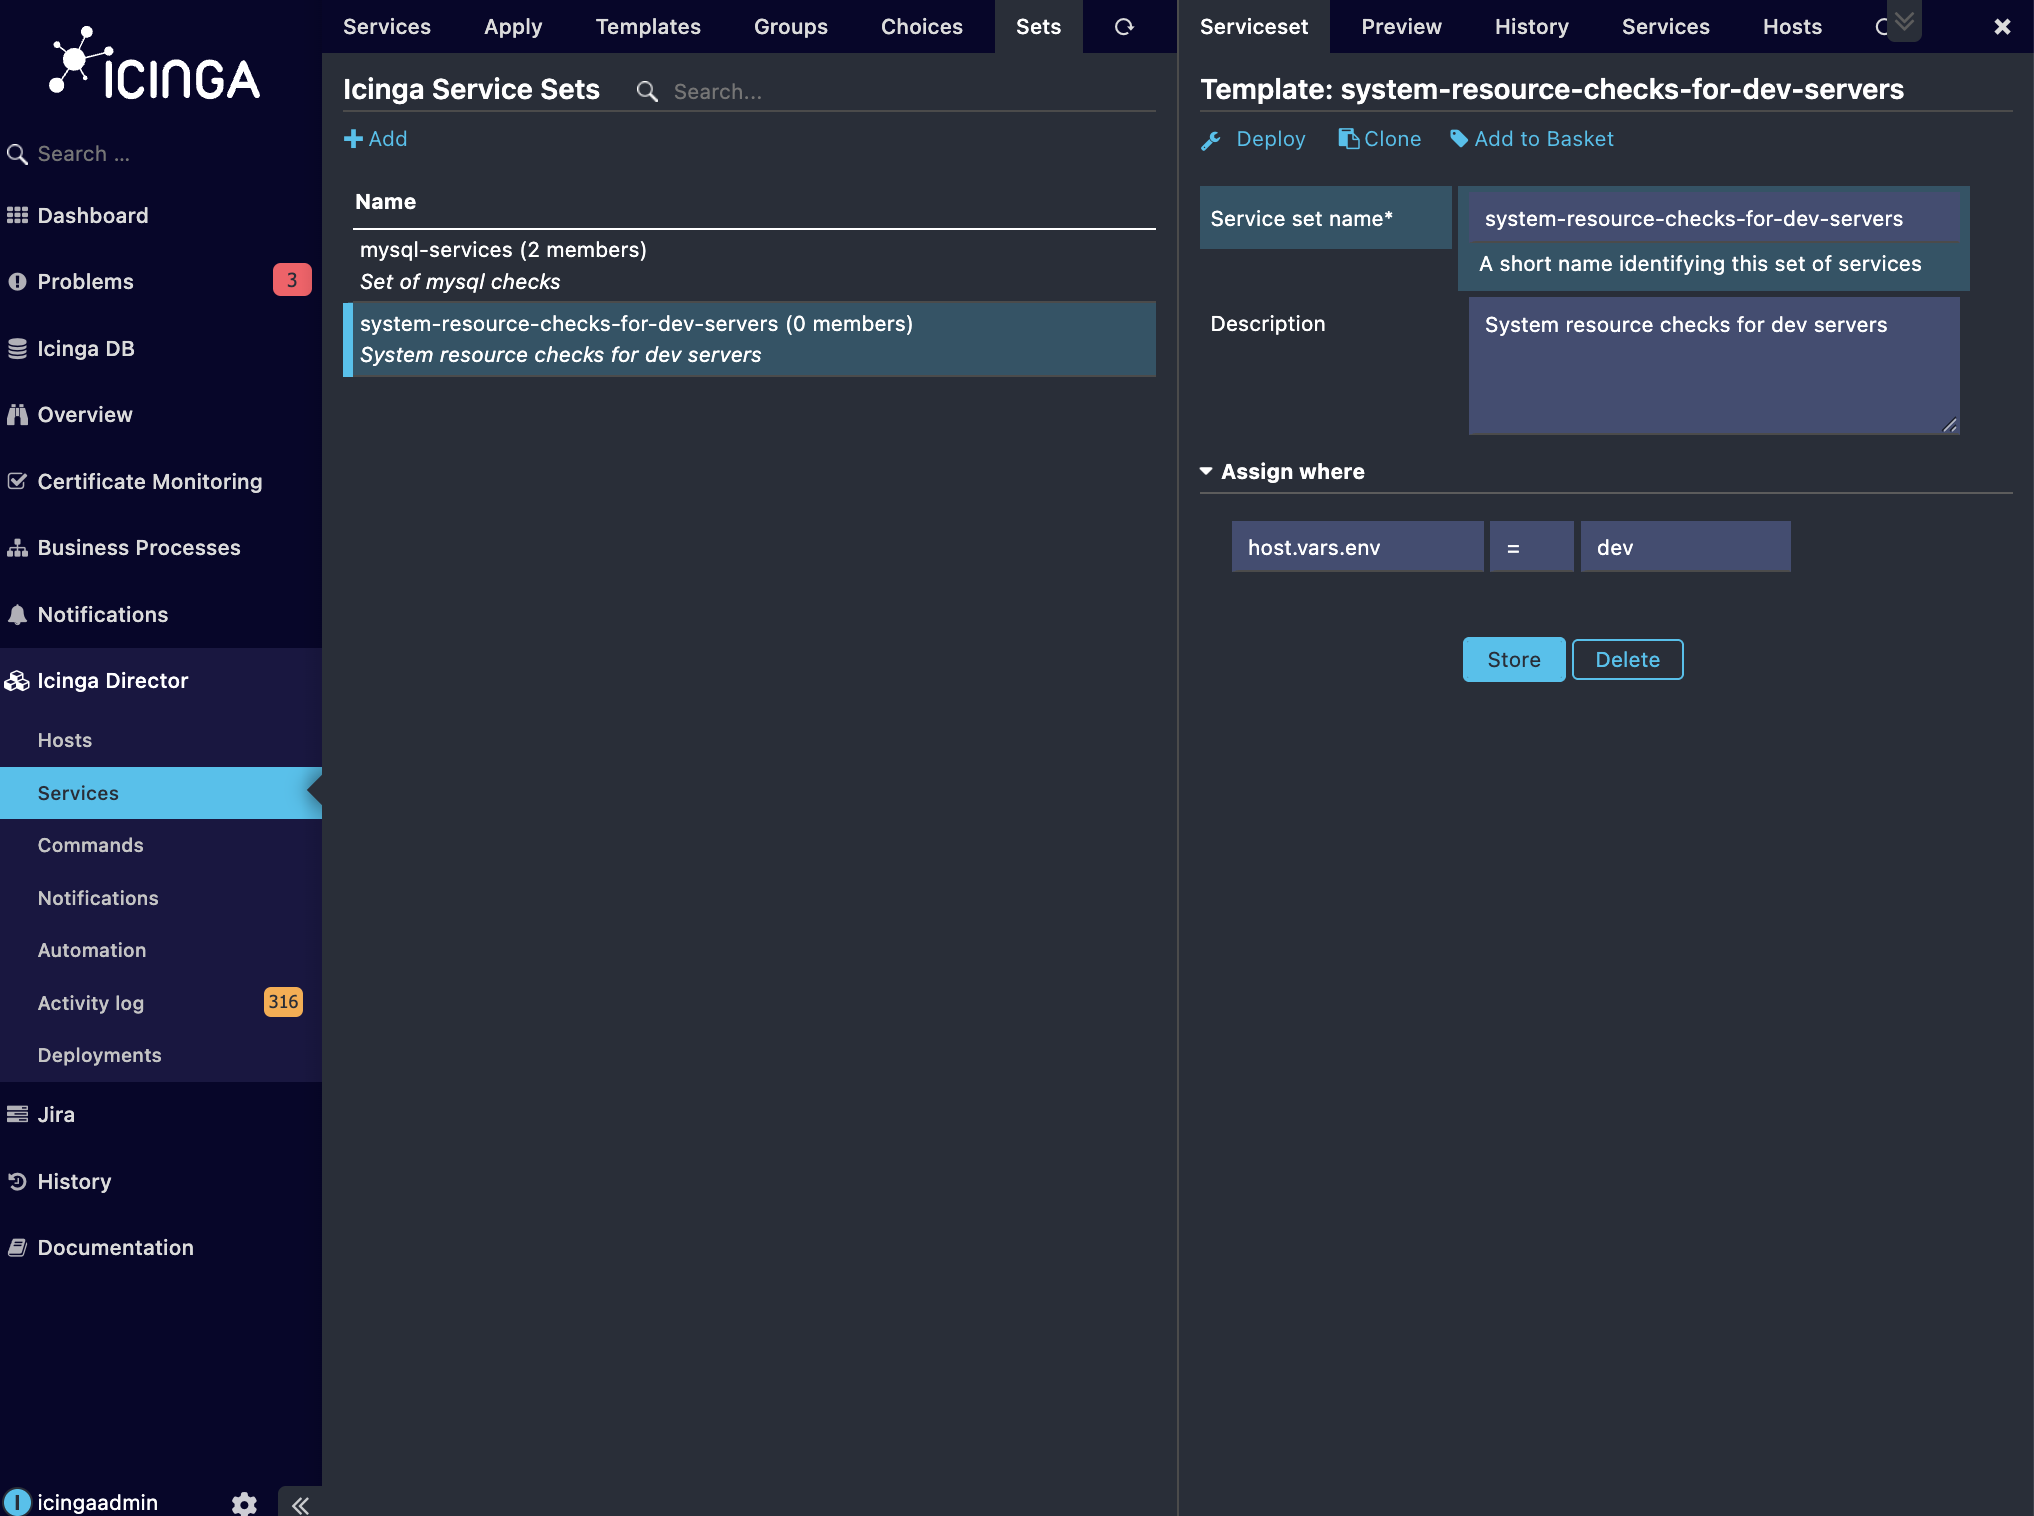This screenshot has height=1516, width=2034.
Task: Open the Serviceset tab
Action: tap(1254, 27)
